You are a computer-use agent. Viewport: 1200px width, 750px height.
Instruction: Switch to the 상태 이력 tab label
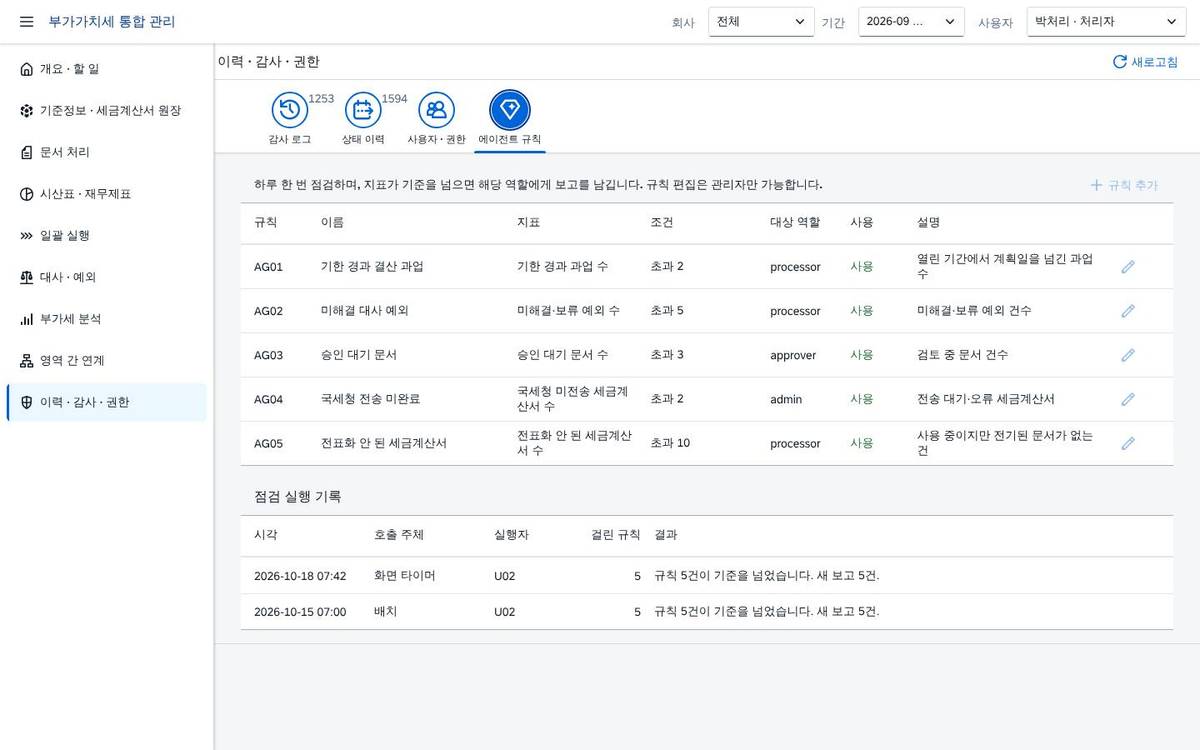click(x=363, y=139)
